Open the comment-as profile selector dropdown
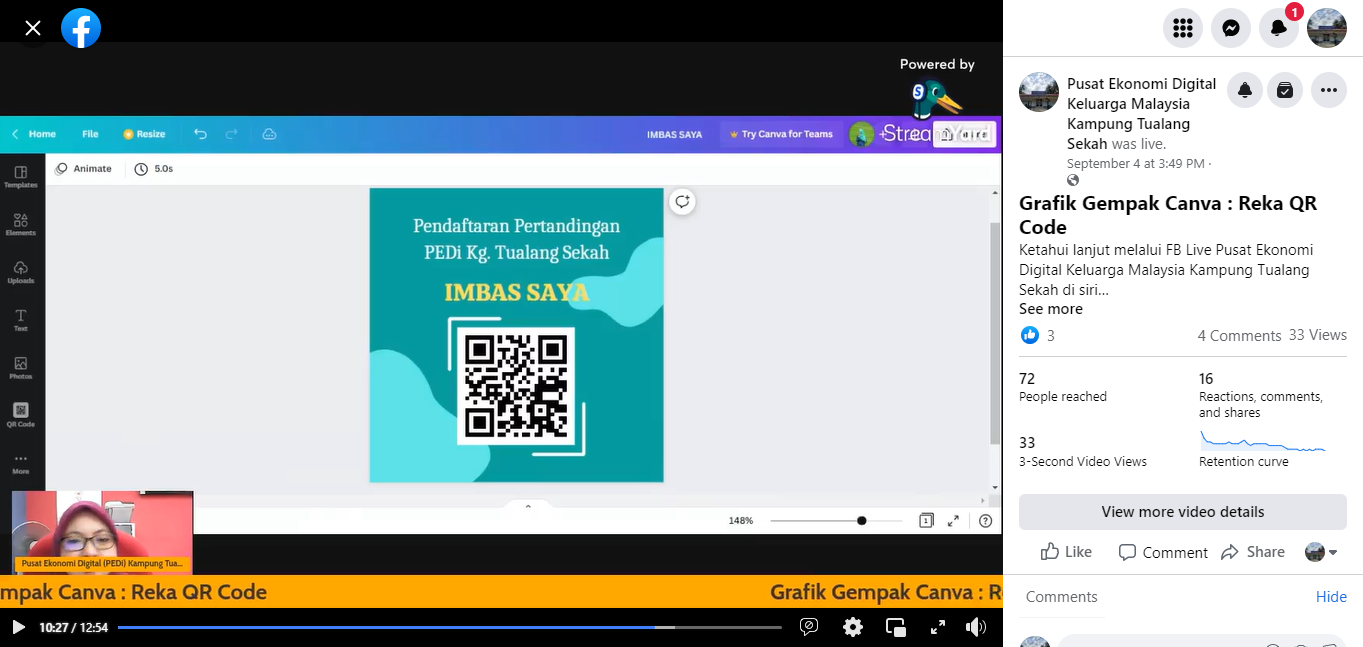Image resolution: width=1363 pixels, height=647 pixels. (1322, 552)
